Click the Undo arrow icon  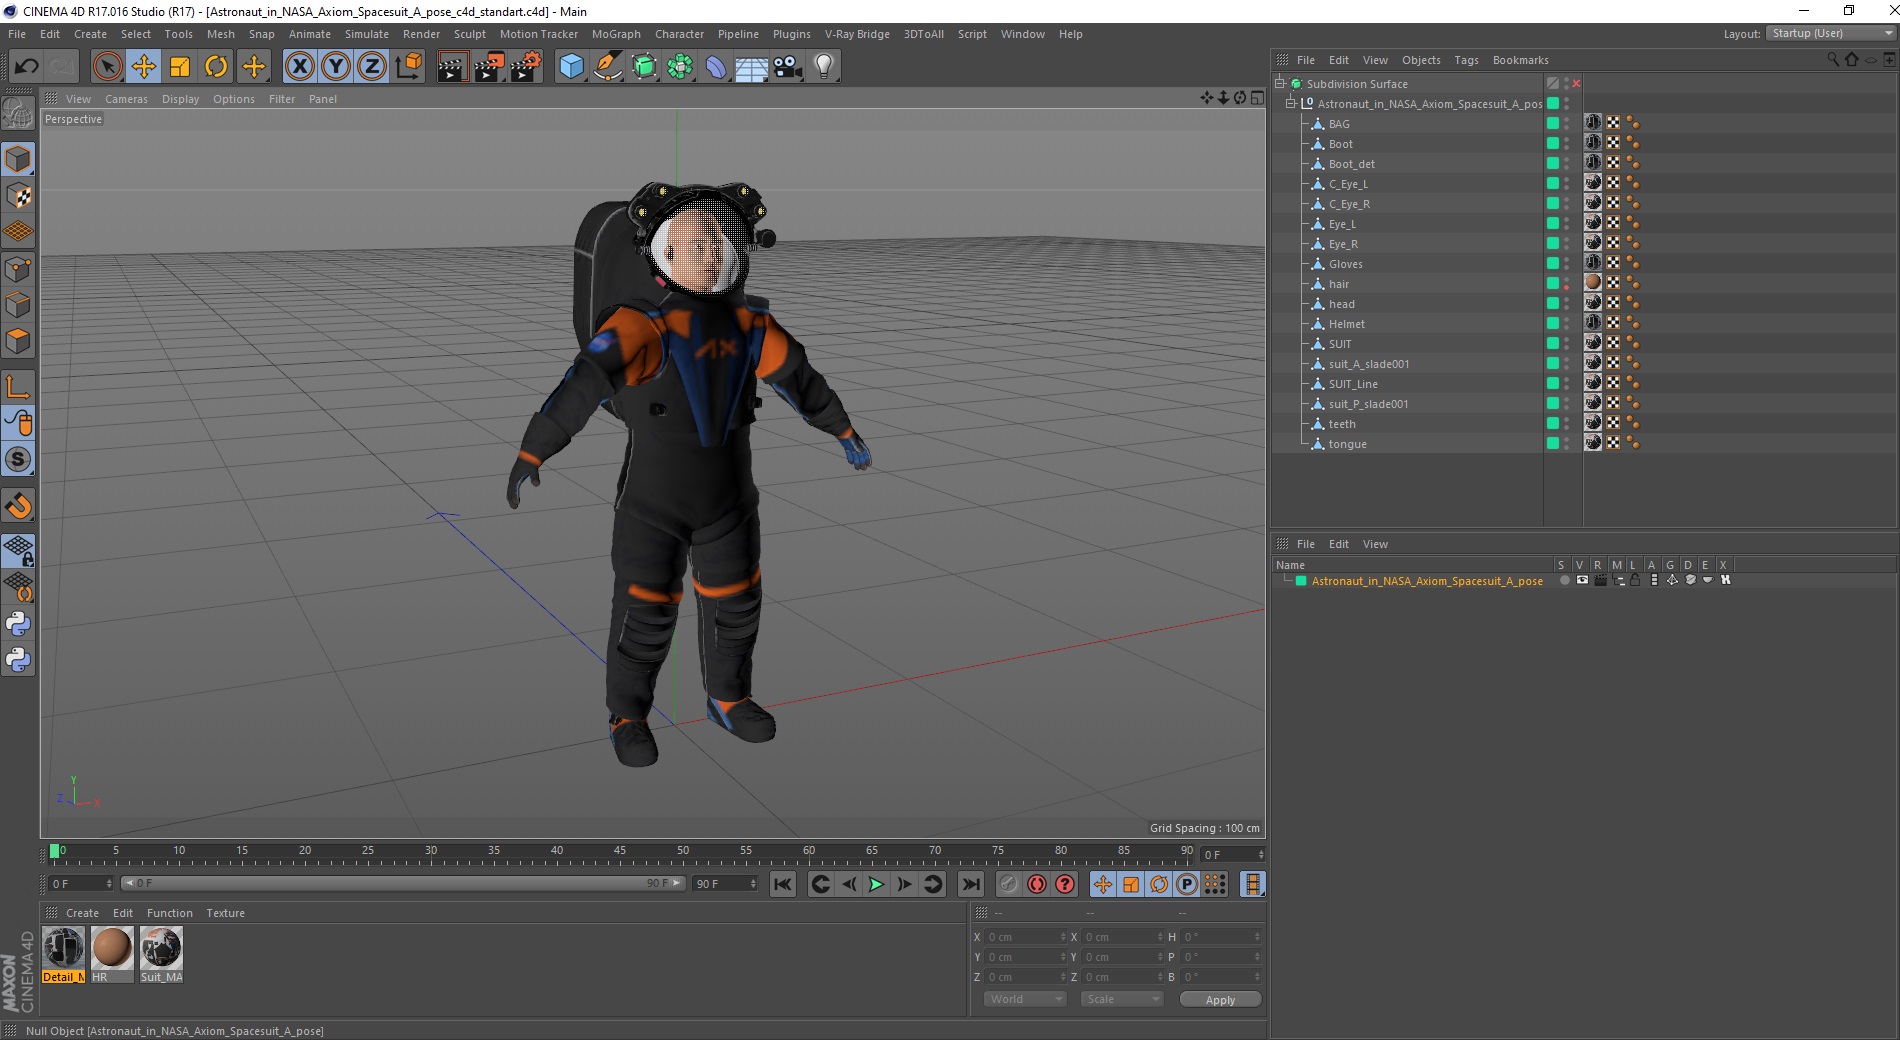coord(27,67)
